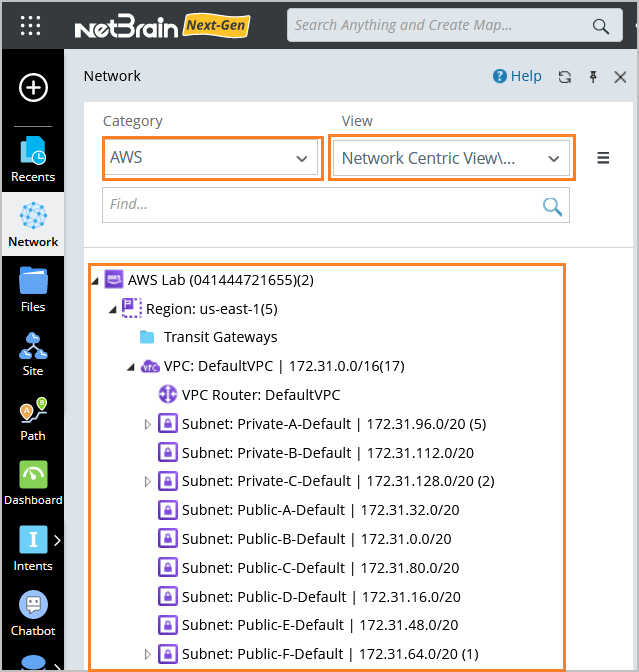Collapse the Region us-east-1 node

[x=113, y=309]
